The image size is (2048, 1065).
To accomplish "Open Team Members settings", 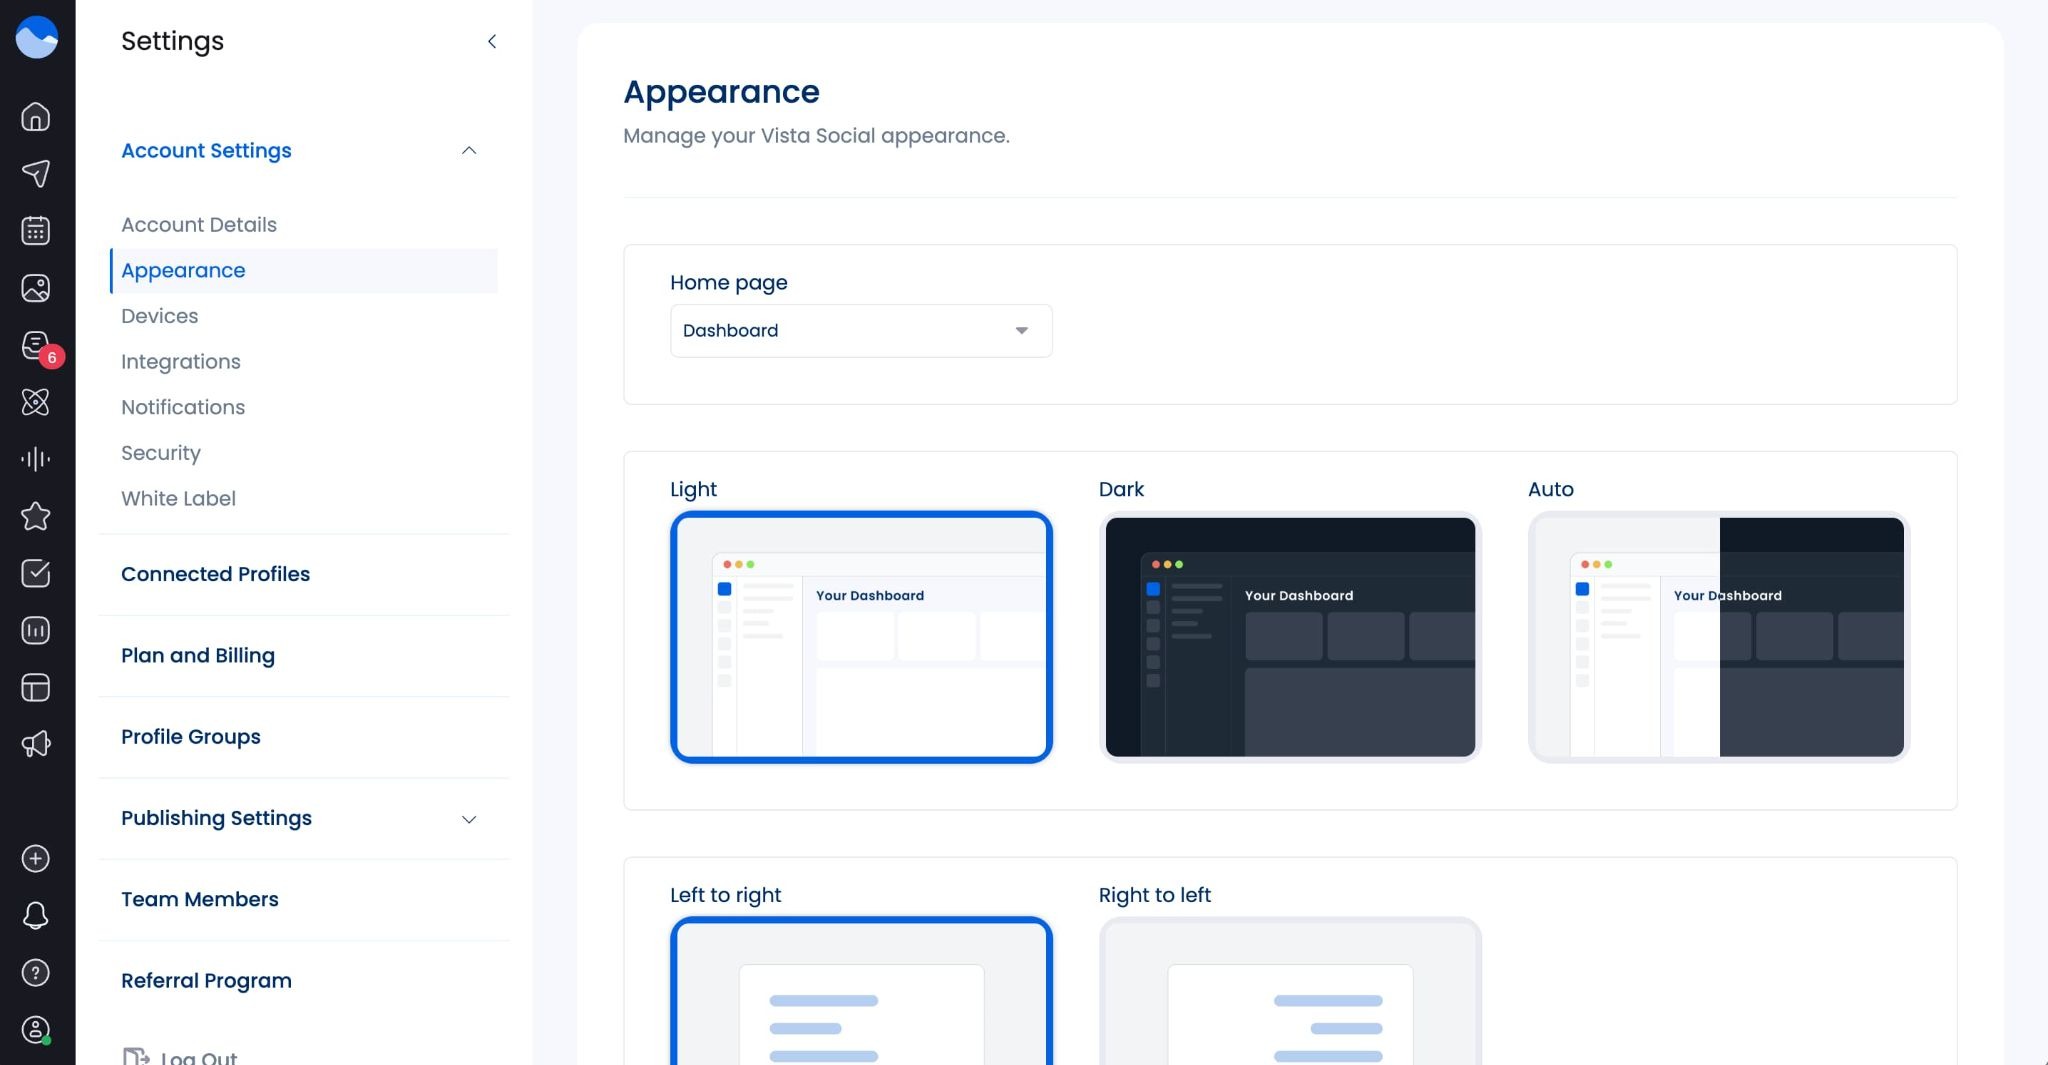I will 200,899.
